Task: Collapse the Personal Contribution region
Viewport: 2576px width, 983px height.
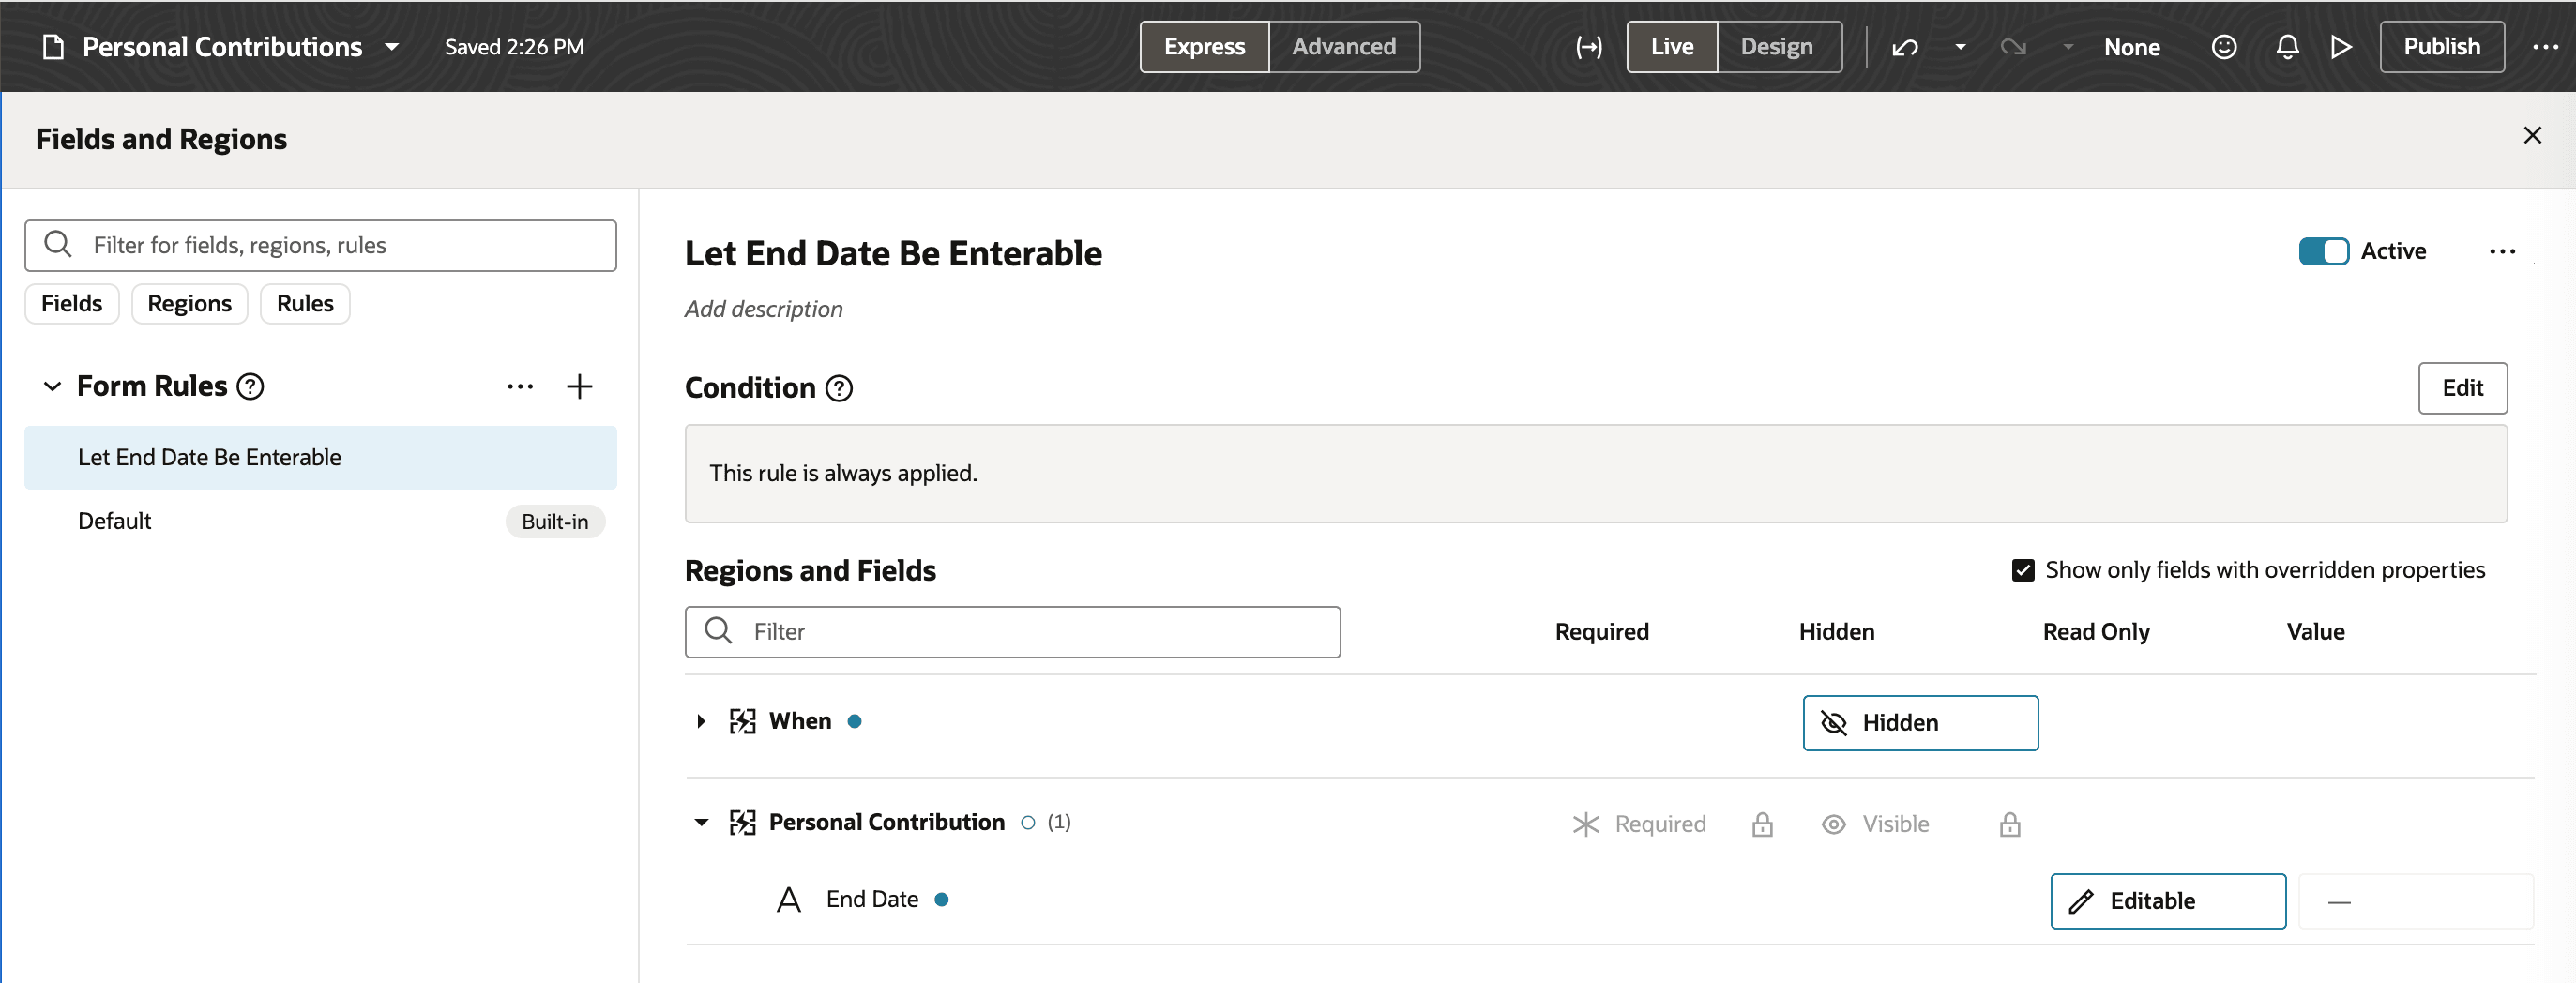Action: click(x=701, y=822)
